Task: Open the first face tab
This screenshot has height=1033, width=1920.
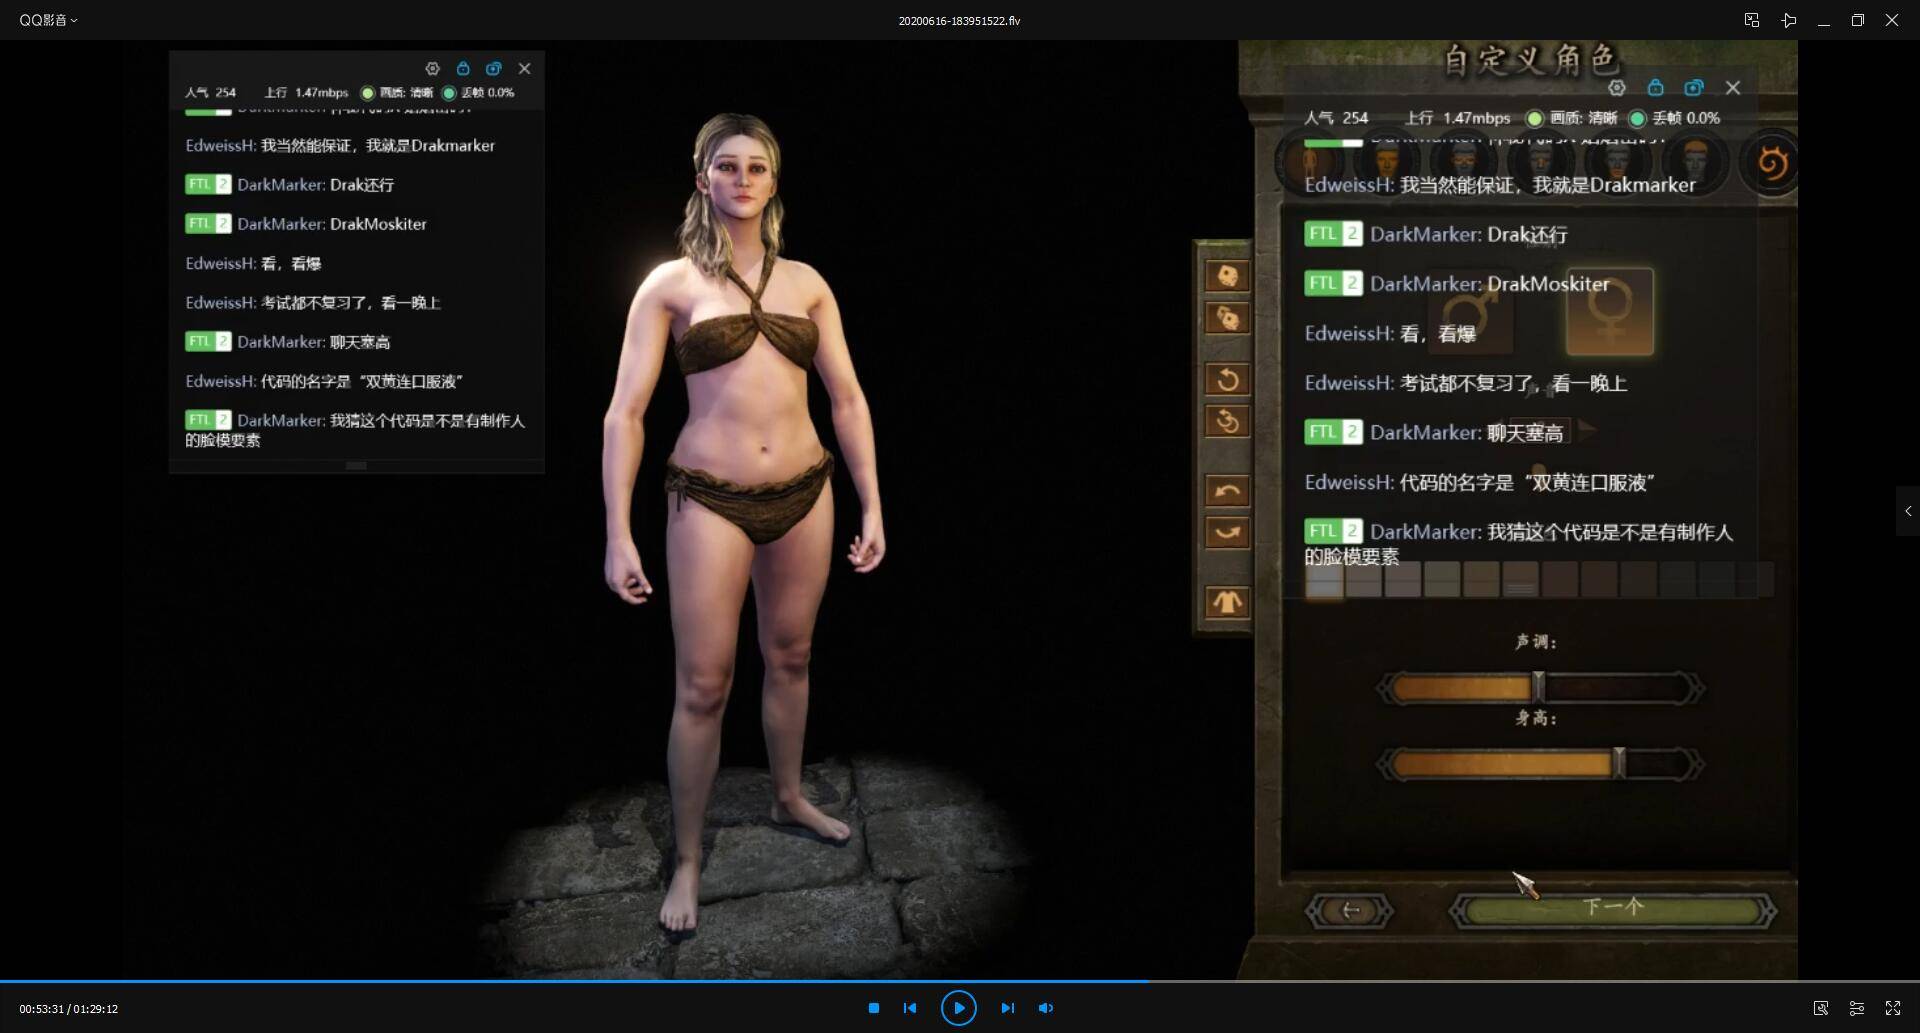Action: click(1387, 161)
